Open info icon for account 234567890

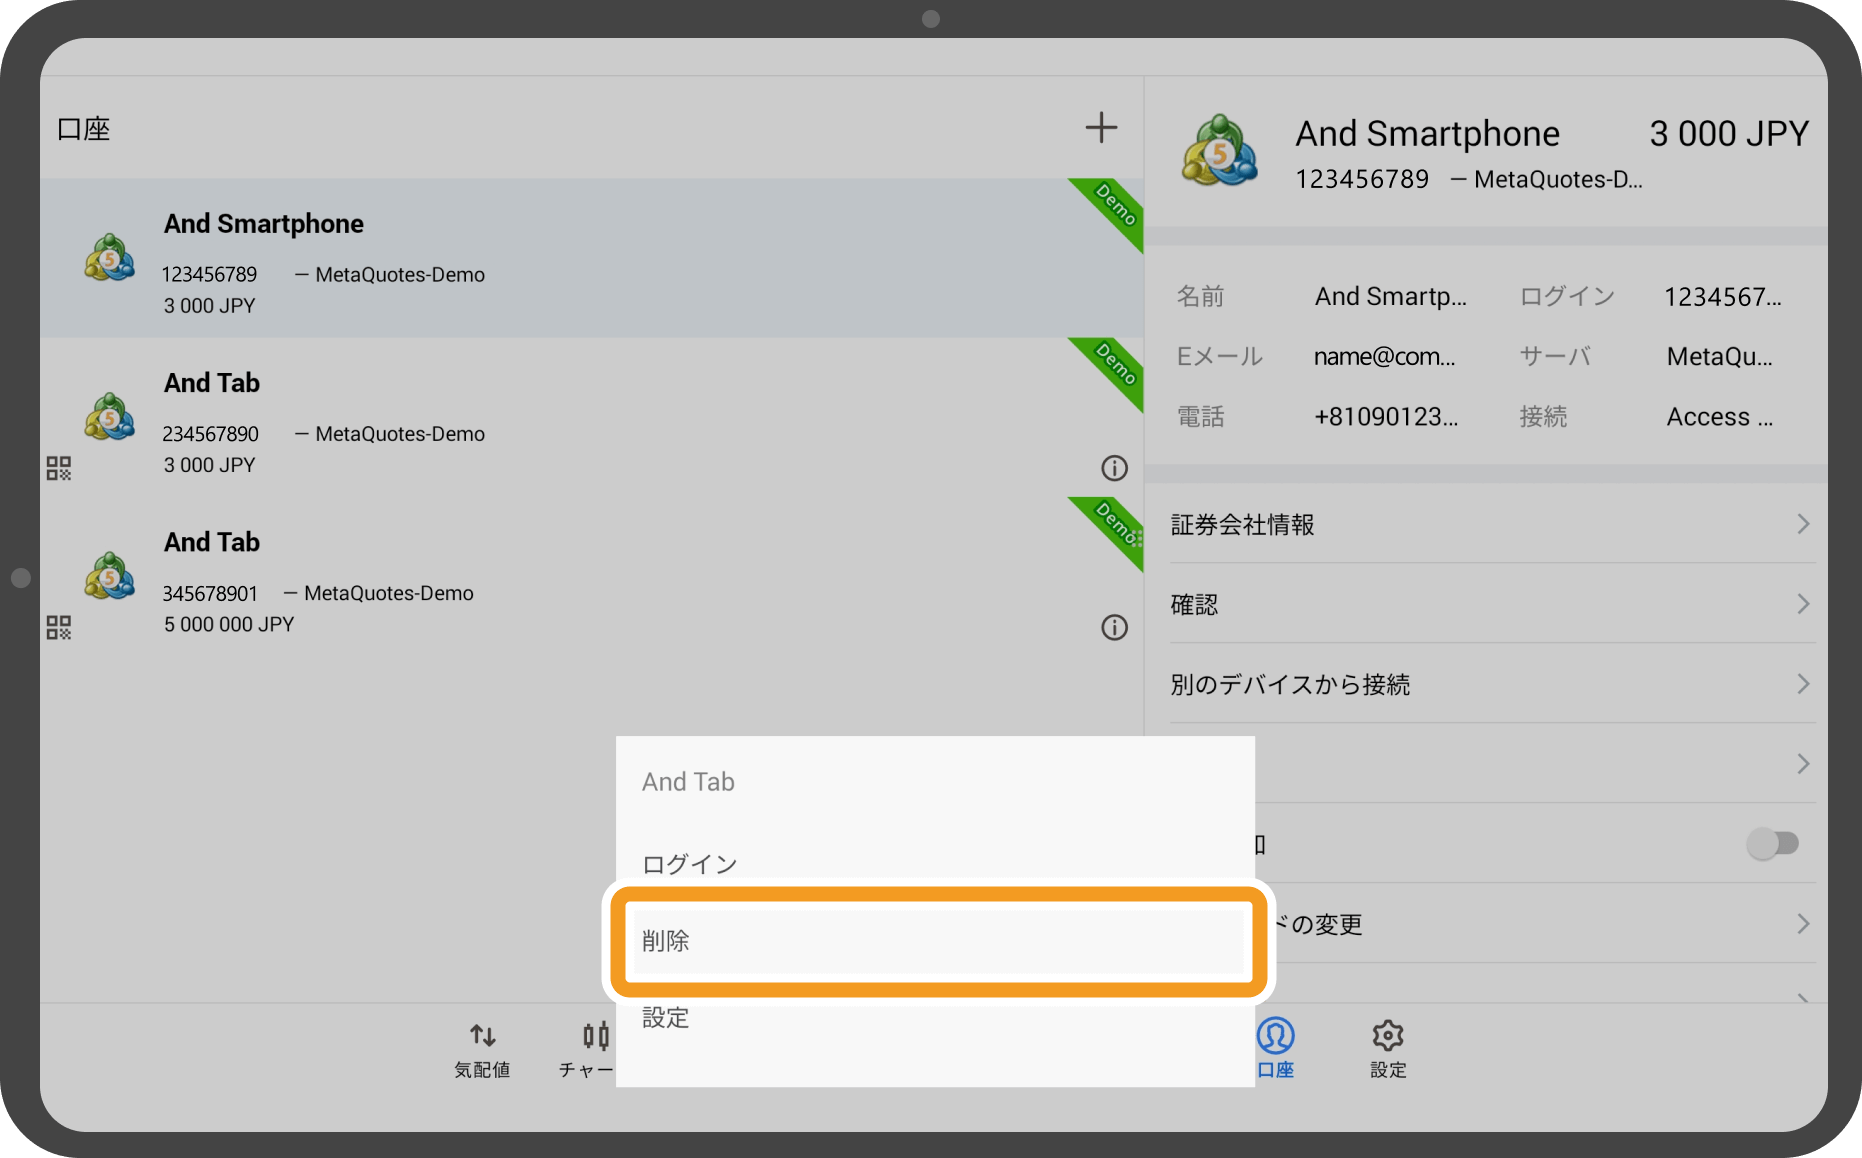tap(1114, 468)
